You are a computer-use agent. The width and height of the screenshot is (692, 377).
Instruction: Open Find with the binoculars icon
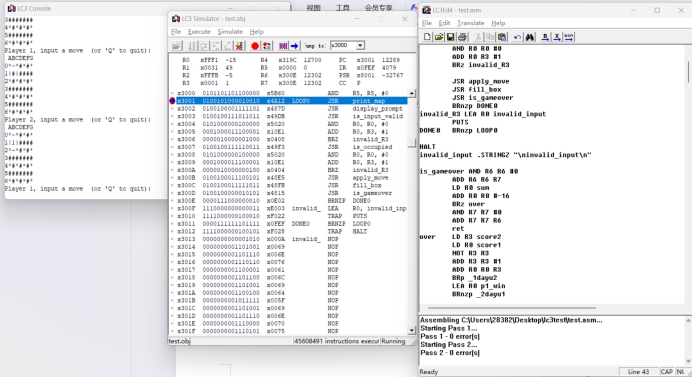(530, 37)
